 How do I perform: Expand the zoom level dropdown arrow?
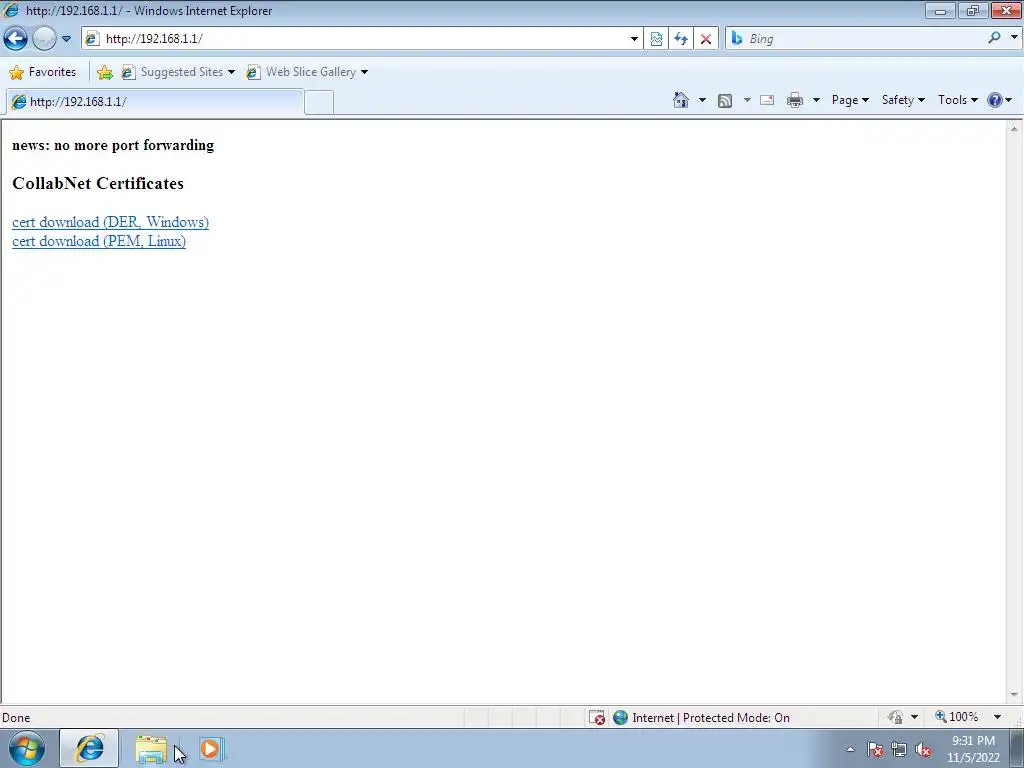tap(997, 717)
